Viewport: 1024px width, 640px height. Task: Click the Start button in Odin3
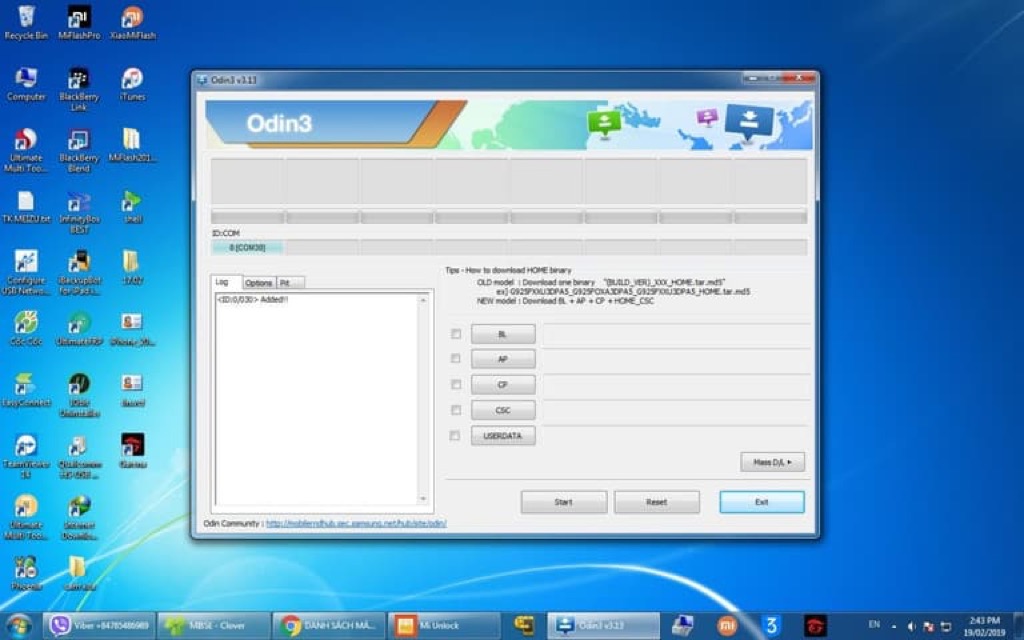(564, 502)
